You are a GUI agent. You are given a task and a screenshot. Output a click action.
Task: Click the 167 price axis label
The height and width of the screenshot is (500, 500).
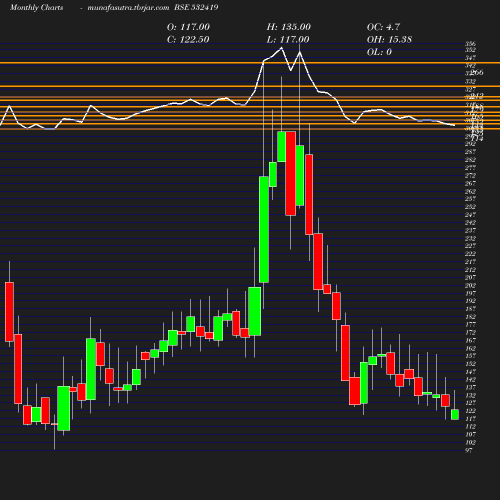tap(470, 340)
